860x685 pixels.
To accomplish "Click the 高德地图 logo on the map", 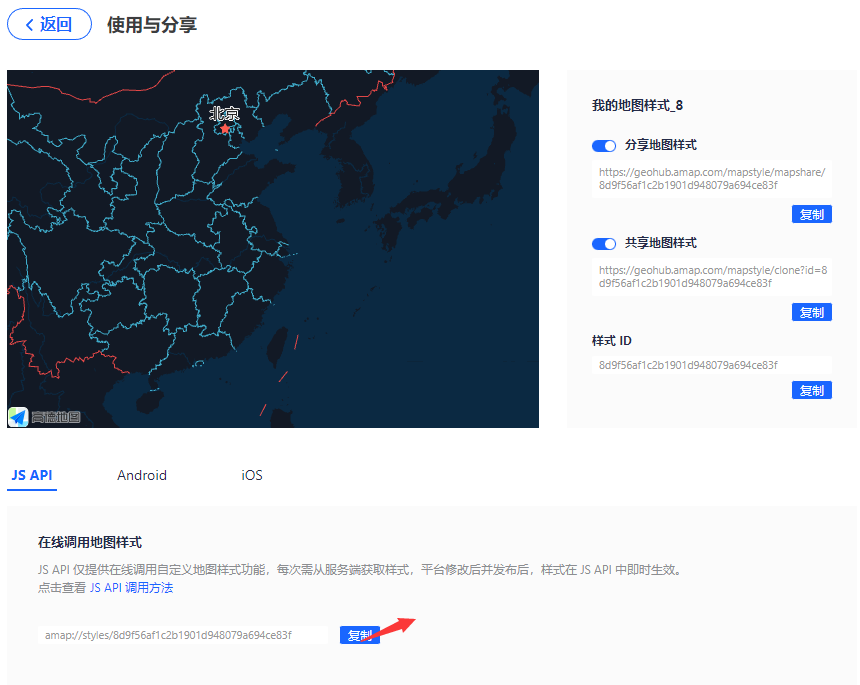I will pos(44,417).
